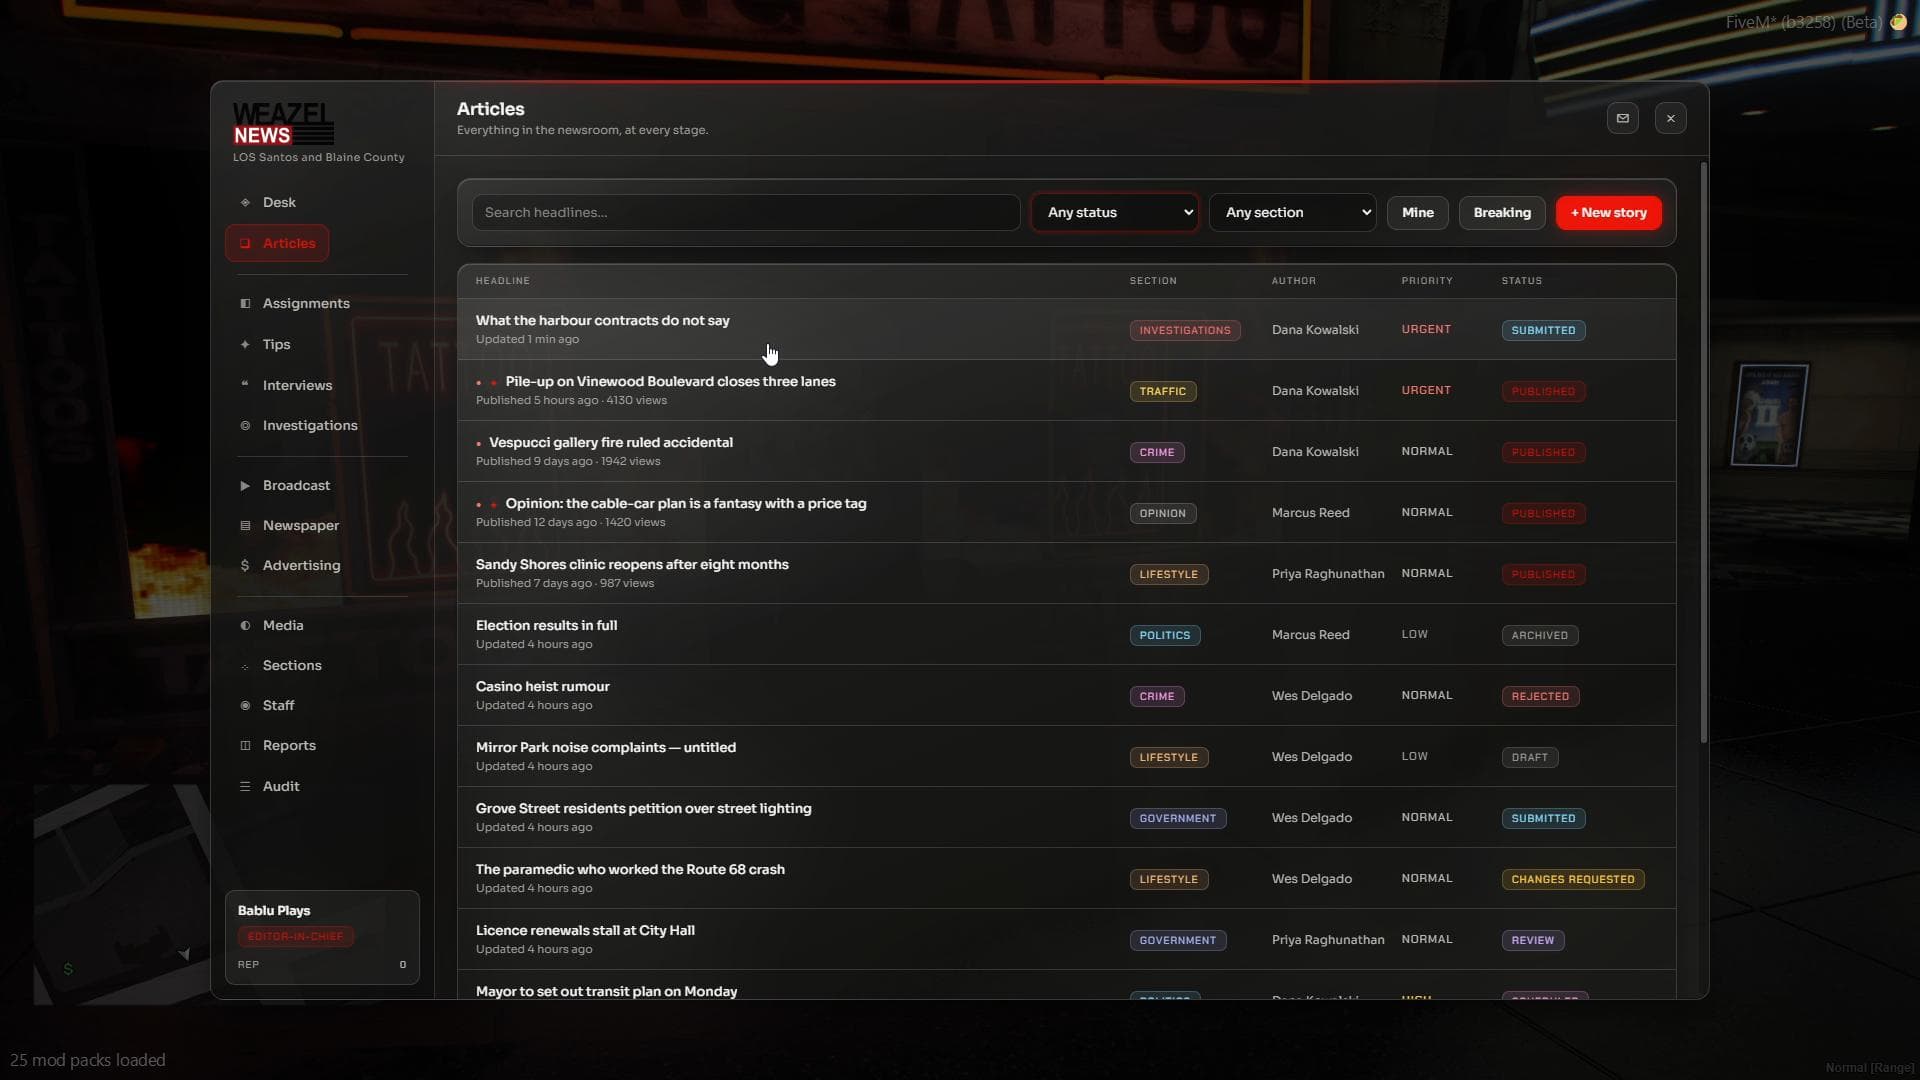
Task: Open the Staff sidebar icon
Action: [x=245, y=705]
